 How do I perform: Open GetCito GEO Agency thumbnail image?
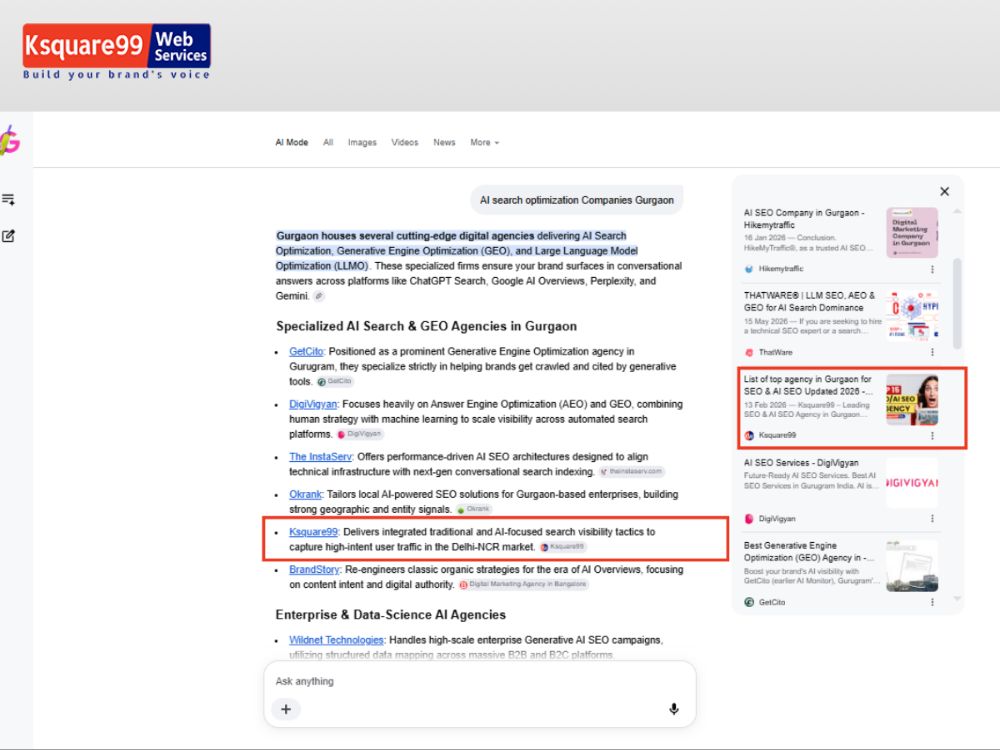coord(912,566)
